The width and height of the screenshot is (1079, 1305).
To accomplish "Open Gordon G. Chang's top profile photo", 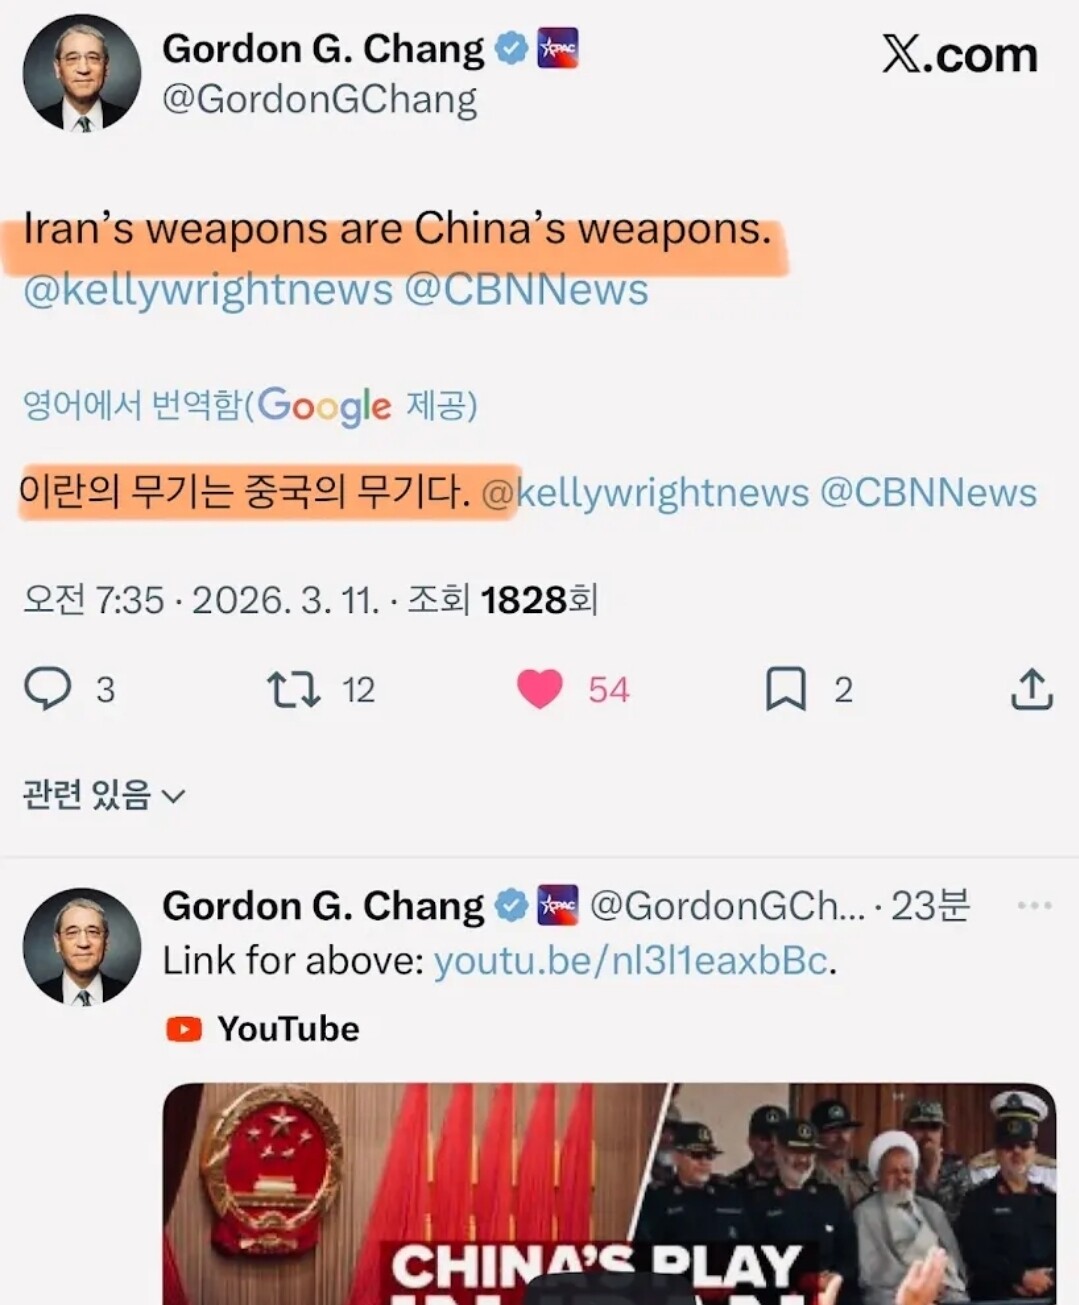I will 82,73.
